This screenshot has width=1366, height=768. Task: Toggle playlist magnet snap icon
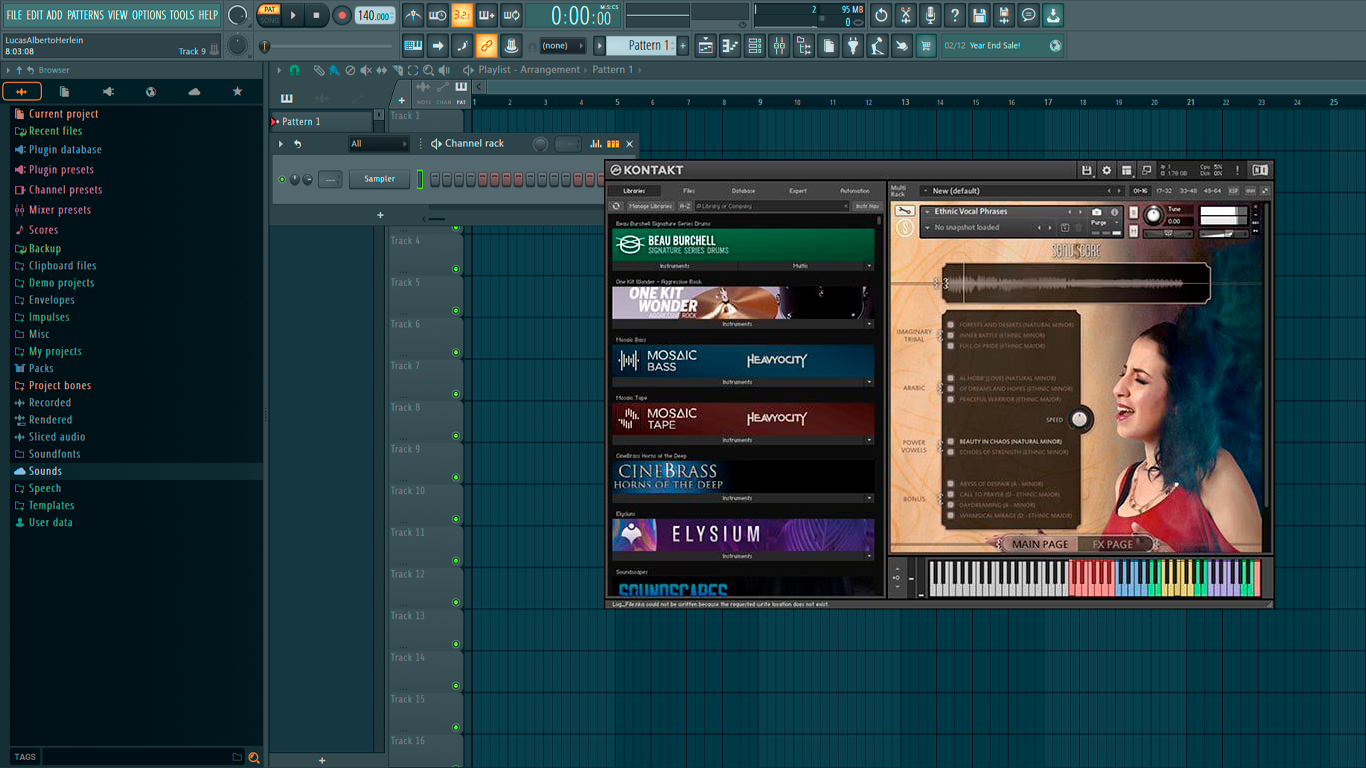[x=294, y=70]
